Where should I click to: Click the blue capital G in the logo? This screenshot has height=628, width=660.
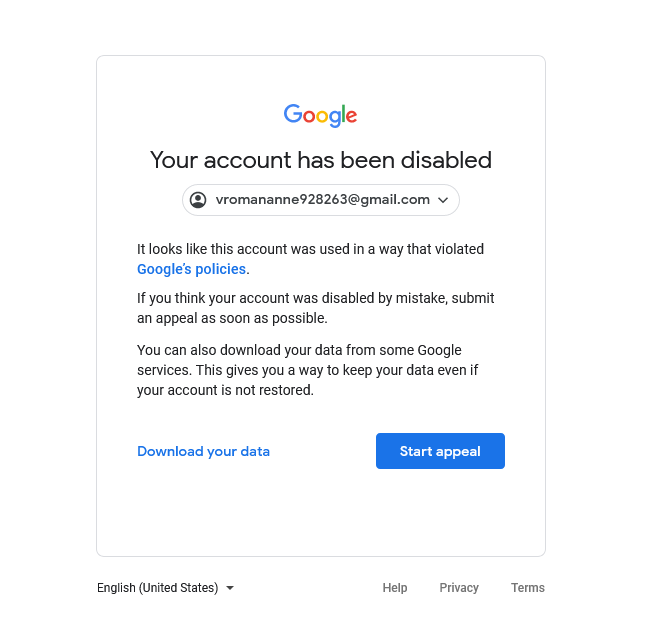[292, 114]
